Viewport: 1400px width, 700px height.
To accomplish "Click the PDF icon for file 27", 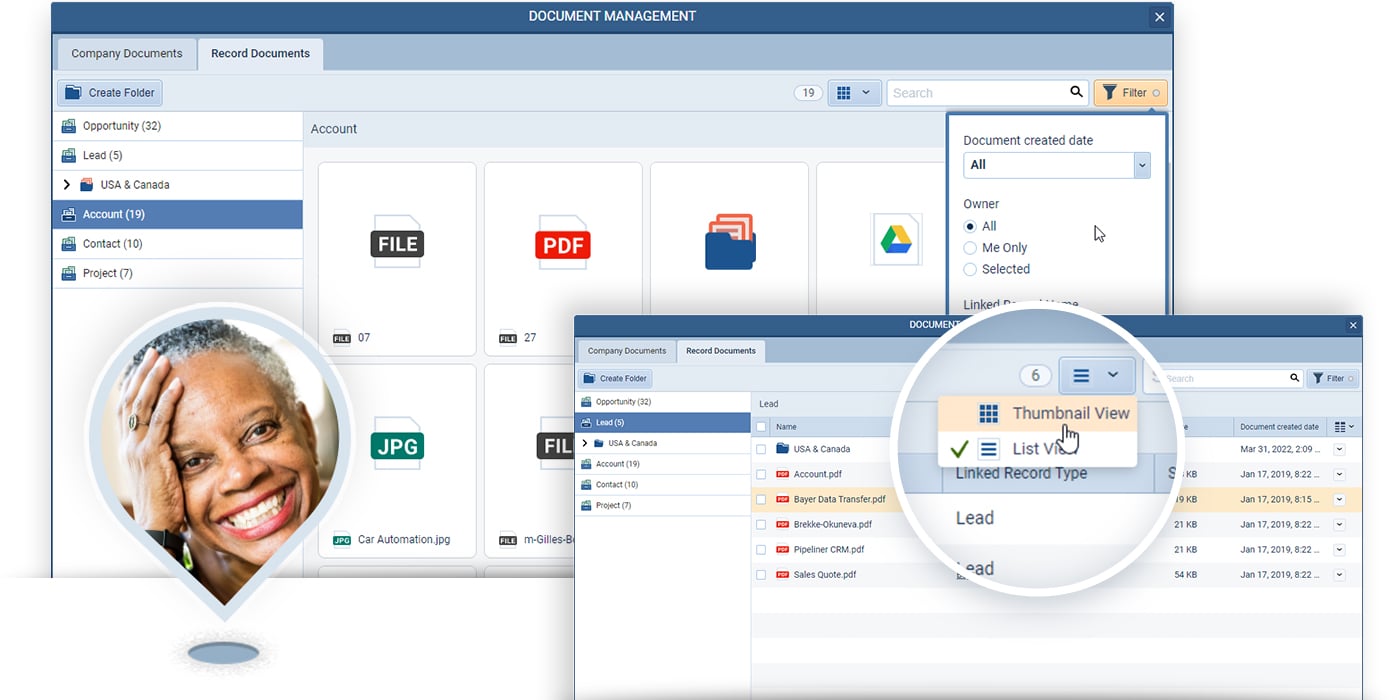I will pyautogui.click(x=562, y=243).
